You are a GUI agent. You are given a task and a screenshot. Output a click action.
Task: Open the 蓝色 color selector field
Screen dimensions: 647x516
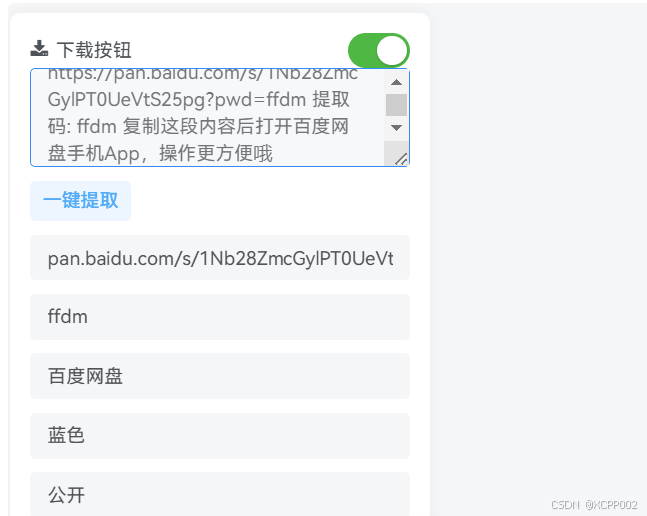pyautogui.click(x=220, y=436)
